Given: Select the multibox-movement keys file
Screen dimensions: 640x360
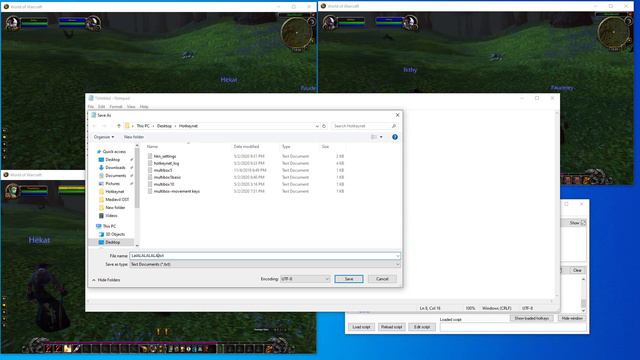Looking at the screenshot, I should [176, 191].
